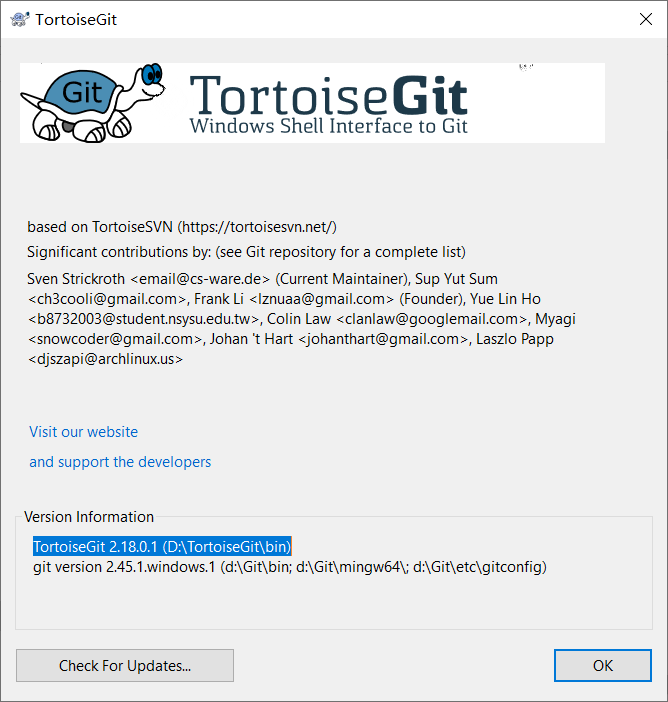The width and height of the screenshot is (668, 702).
Task: Click the Version Information group label
Action: [89, 517]
